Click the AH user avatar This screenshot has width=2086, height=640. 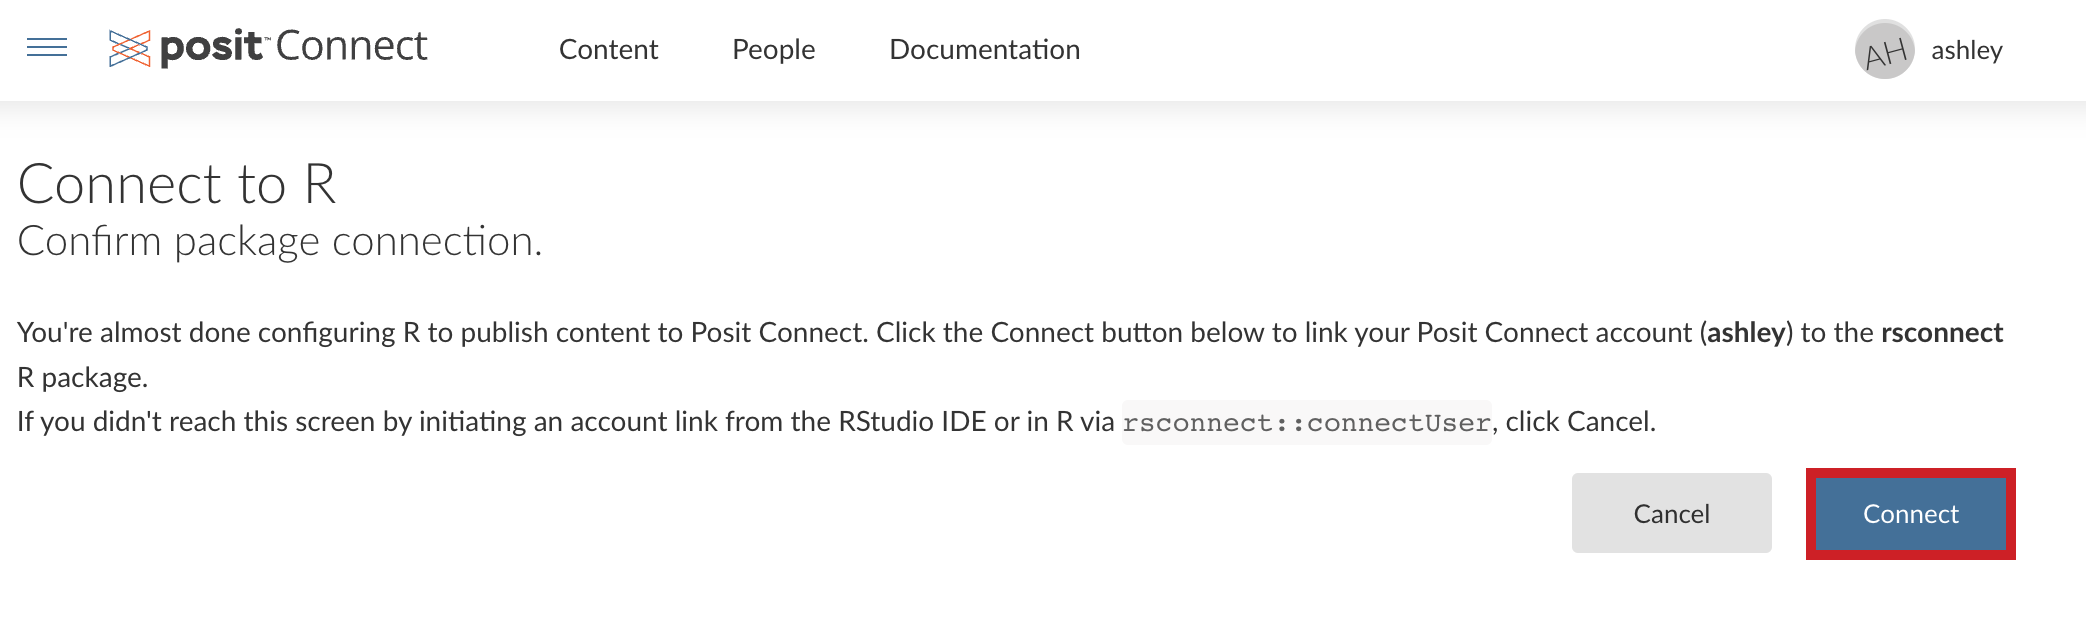(1884, 50)
